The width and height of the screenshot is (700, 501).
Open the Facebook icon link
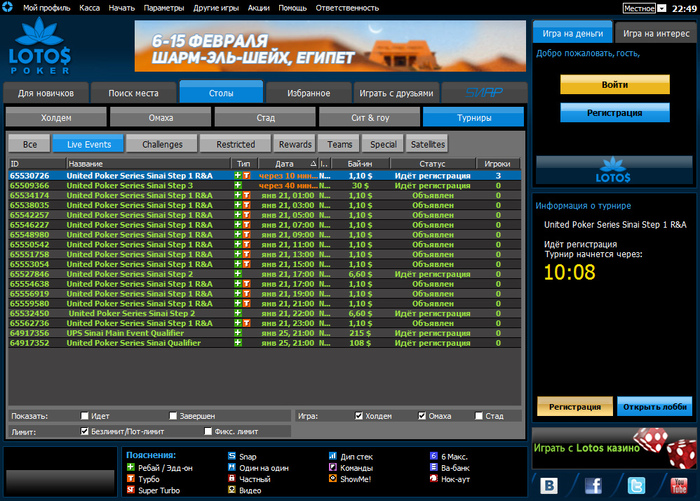[x=593, y=485]
